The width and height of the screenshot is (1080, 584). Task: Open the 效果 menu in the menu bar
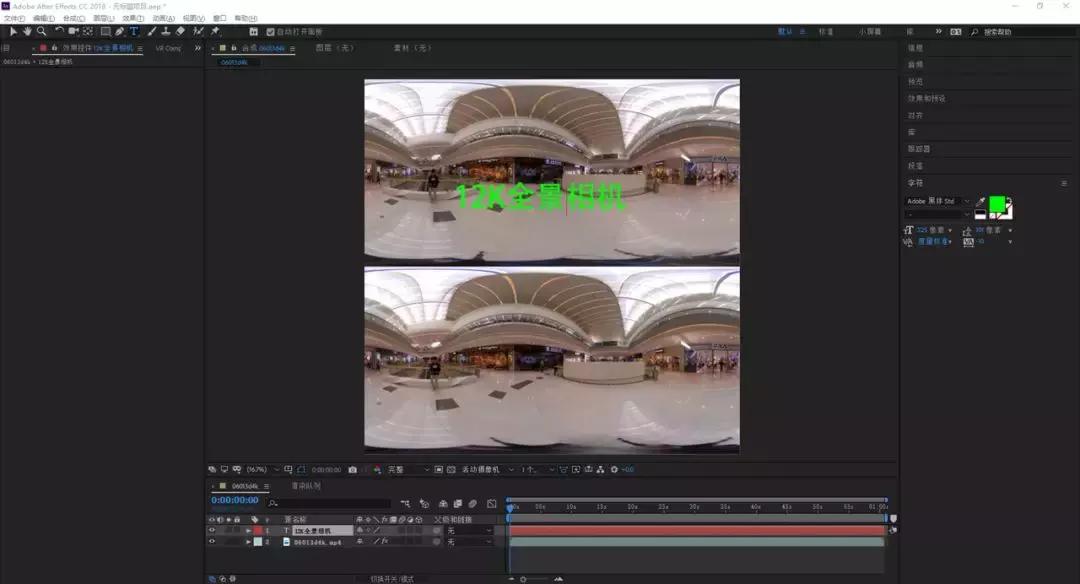coord(133,16)
